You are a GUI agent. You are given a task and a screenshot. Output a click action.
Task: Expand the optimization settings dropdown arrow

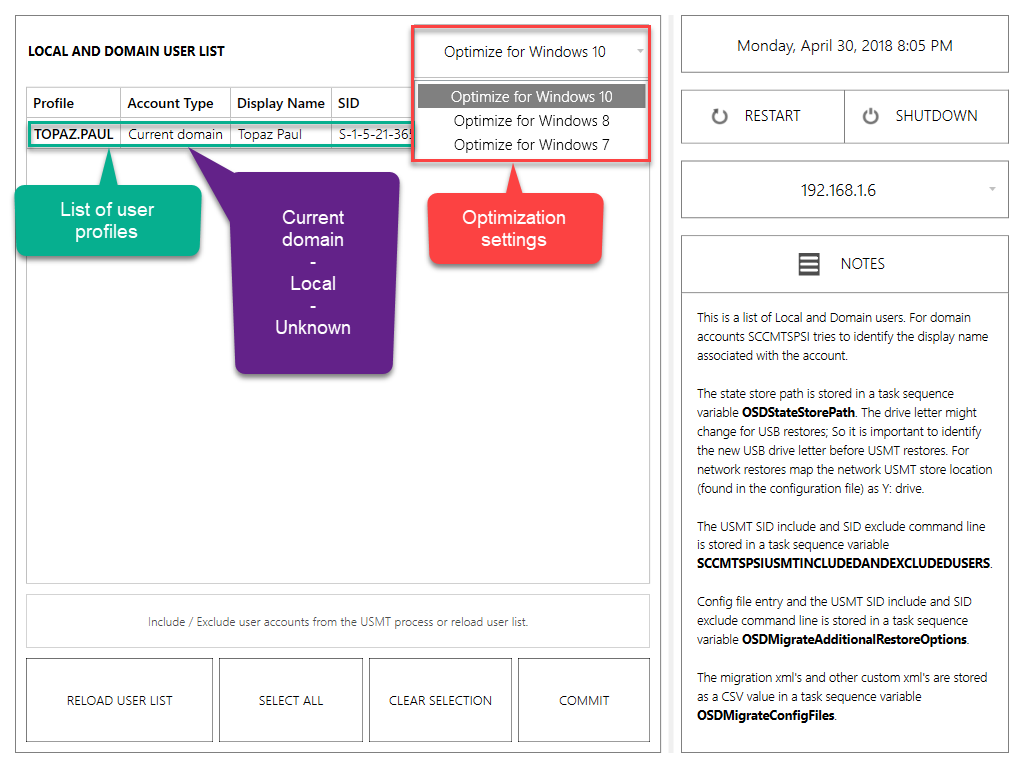[x=640, y=52]
